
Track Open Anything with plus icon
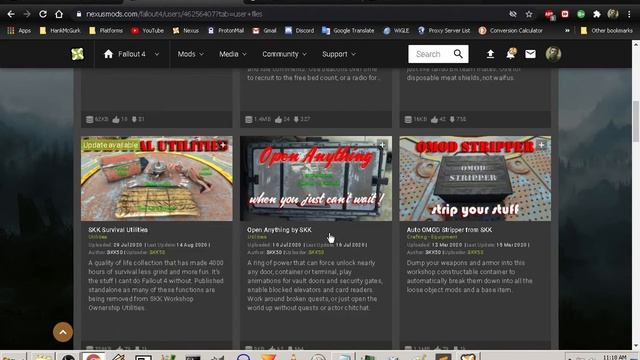click(382, 145)
